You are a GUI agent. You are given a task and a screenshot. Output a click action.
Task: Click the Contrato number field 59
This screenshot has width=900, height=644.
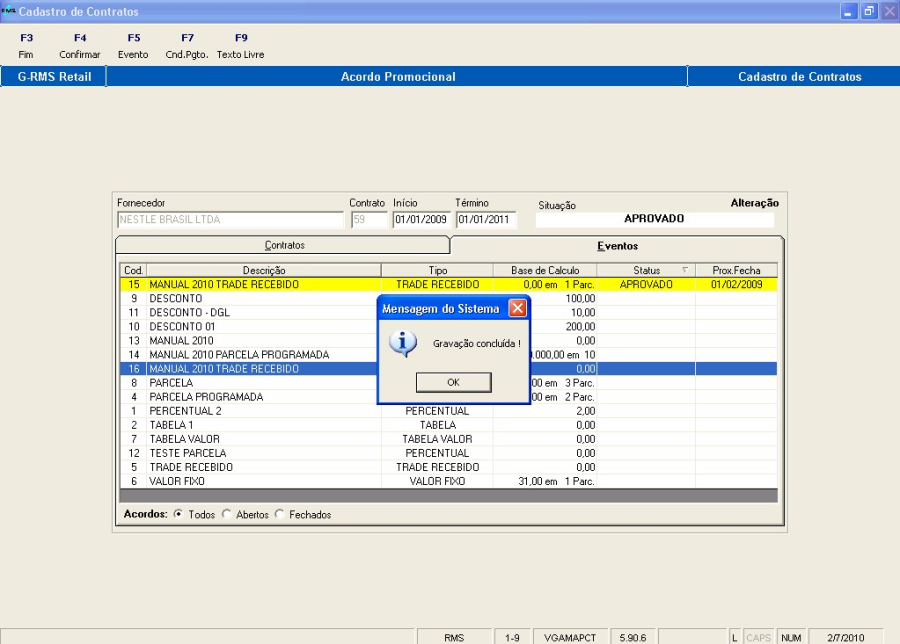[x=369, y=219]
